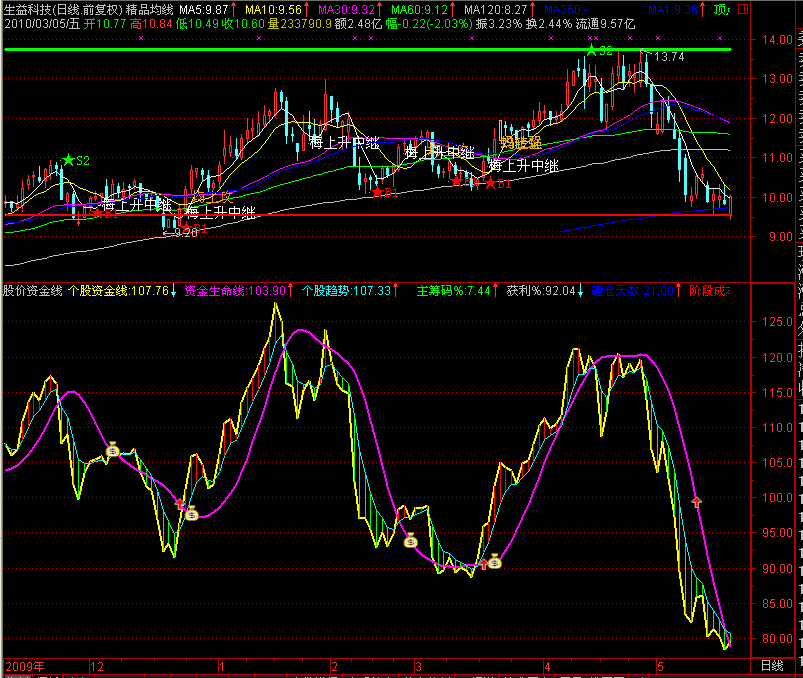
Task: Click the green S2 star above the November candles
Action: point(69,160)
